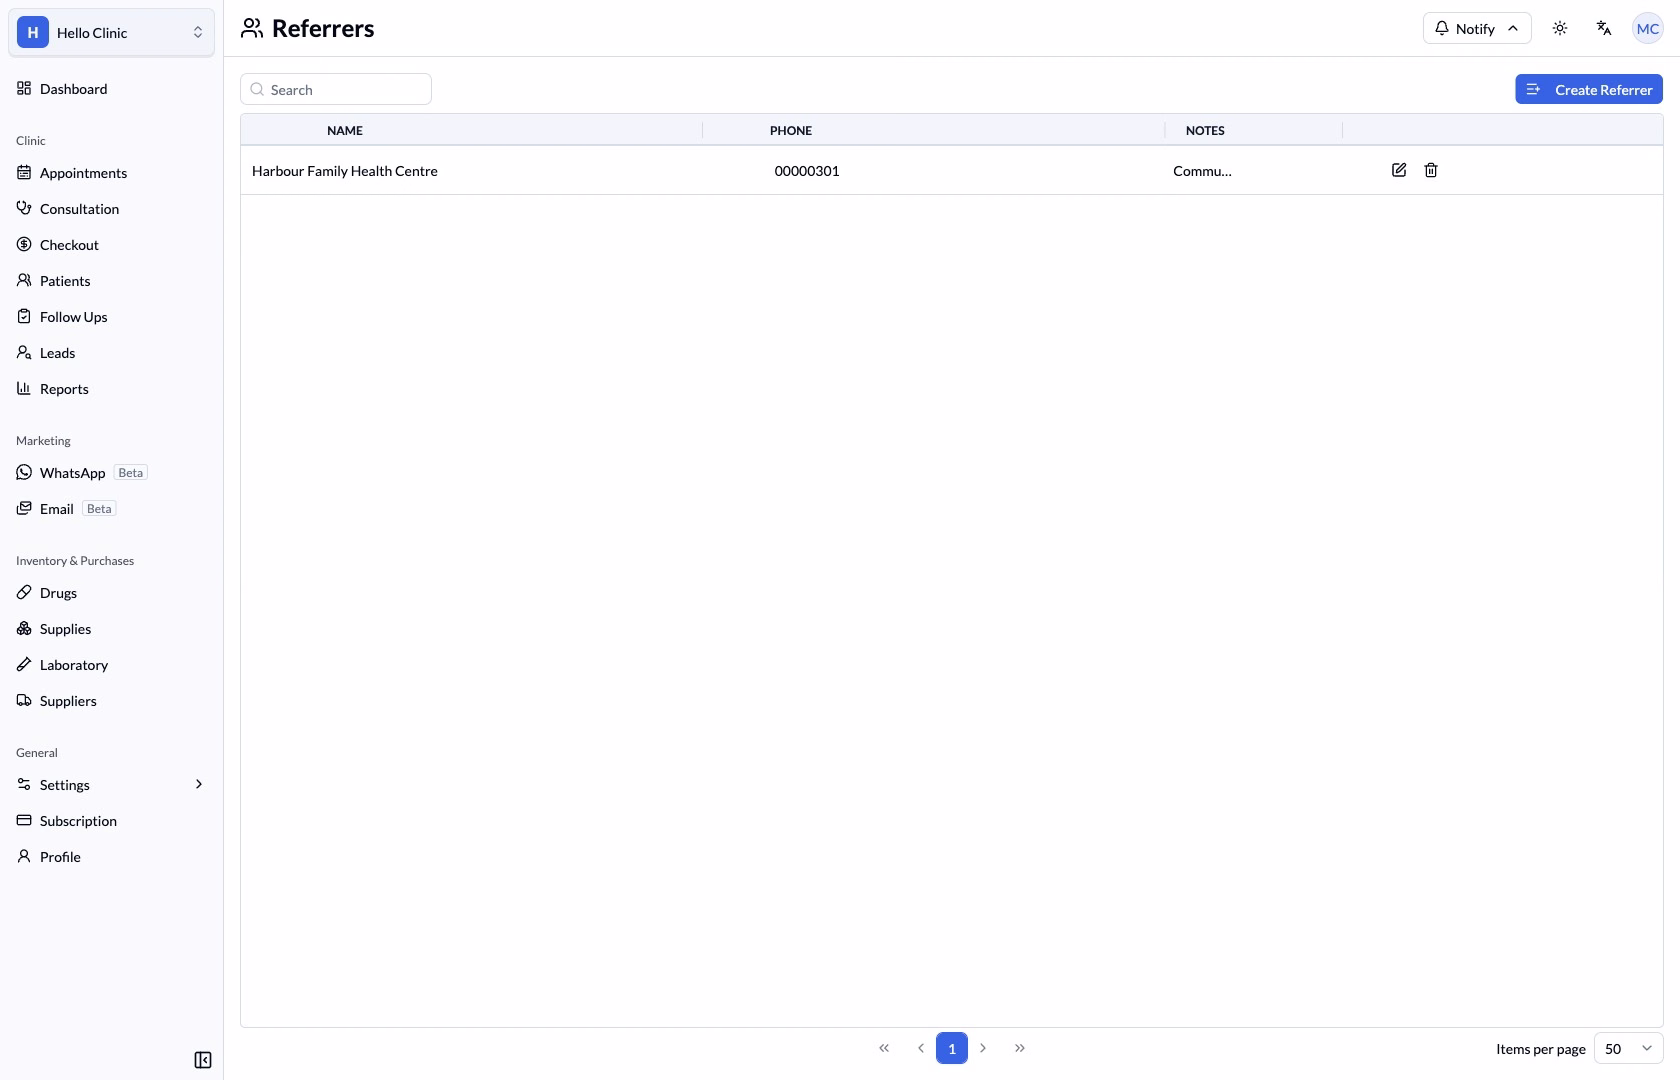Click the bell icon in Notify

(1442, 28)
